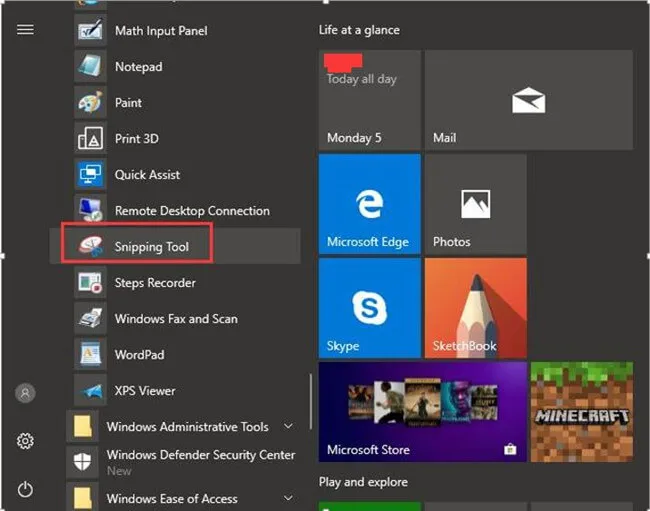The height and width of the screenshot is (511, 650).
Task: Launch Quick Assist
Action: (x=147, y=175)
